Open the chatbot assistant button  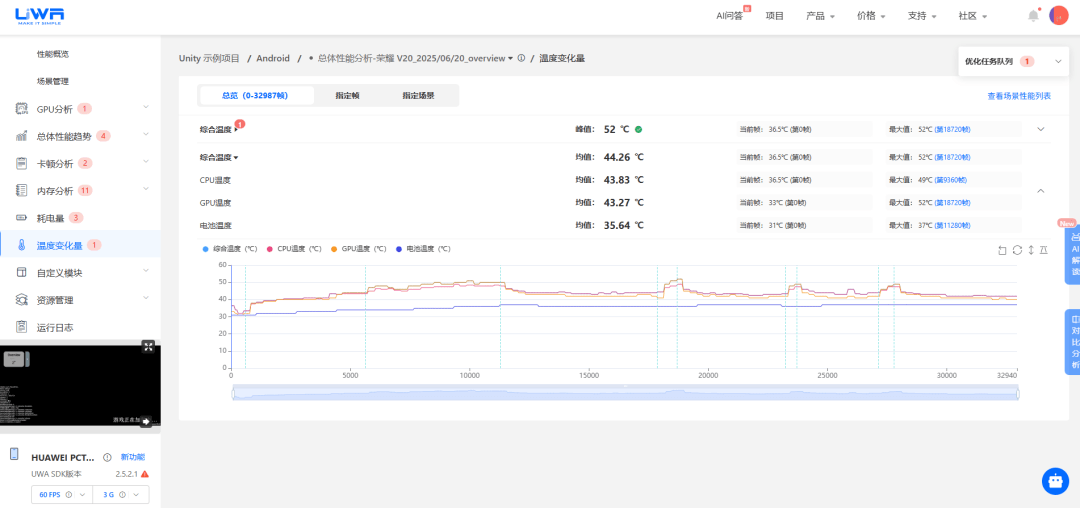click(x=1055, y=480)
